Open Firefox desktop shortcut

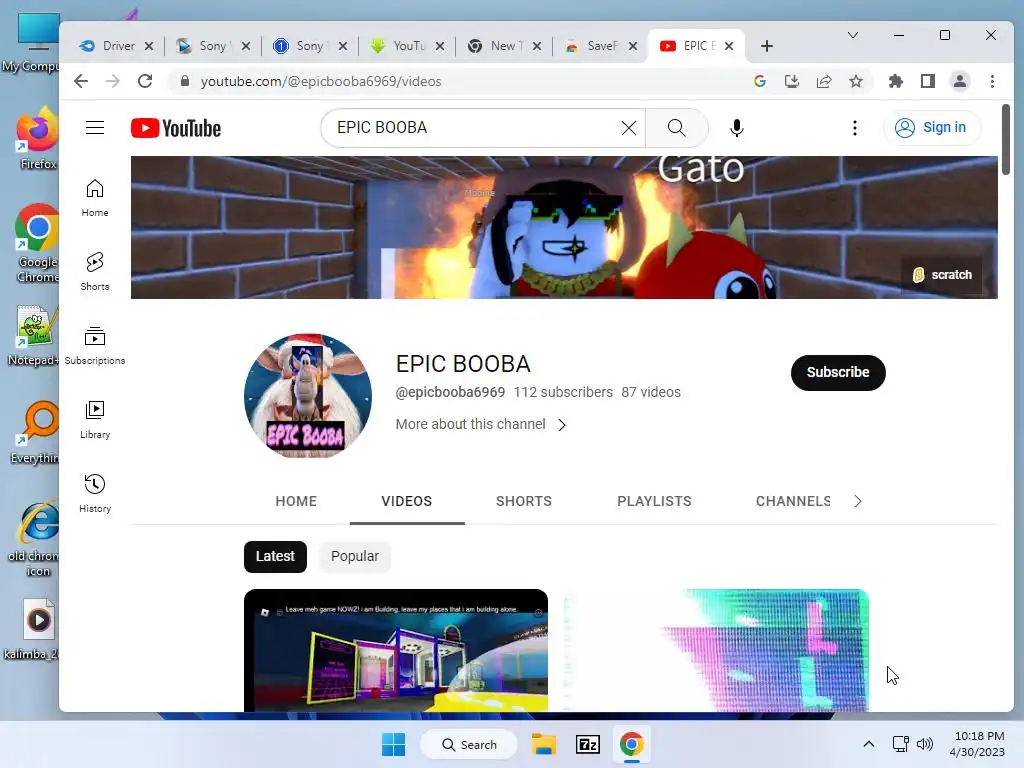point(38,139)
